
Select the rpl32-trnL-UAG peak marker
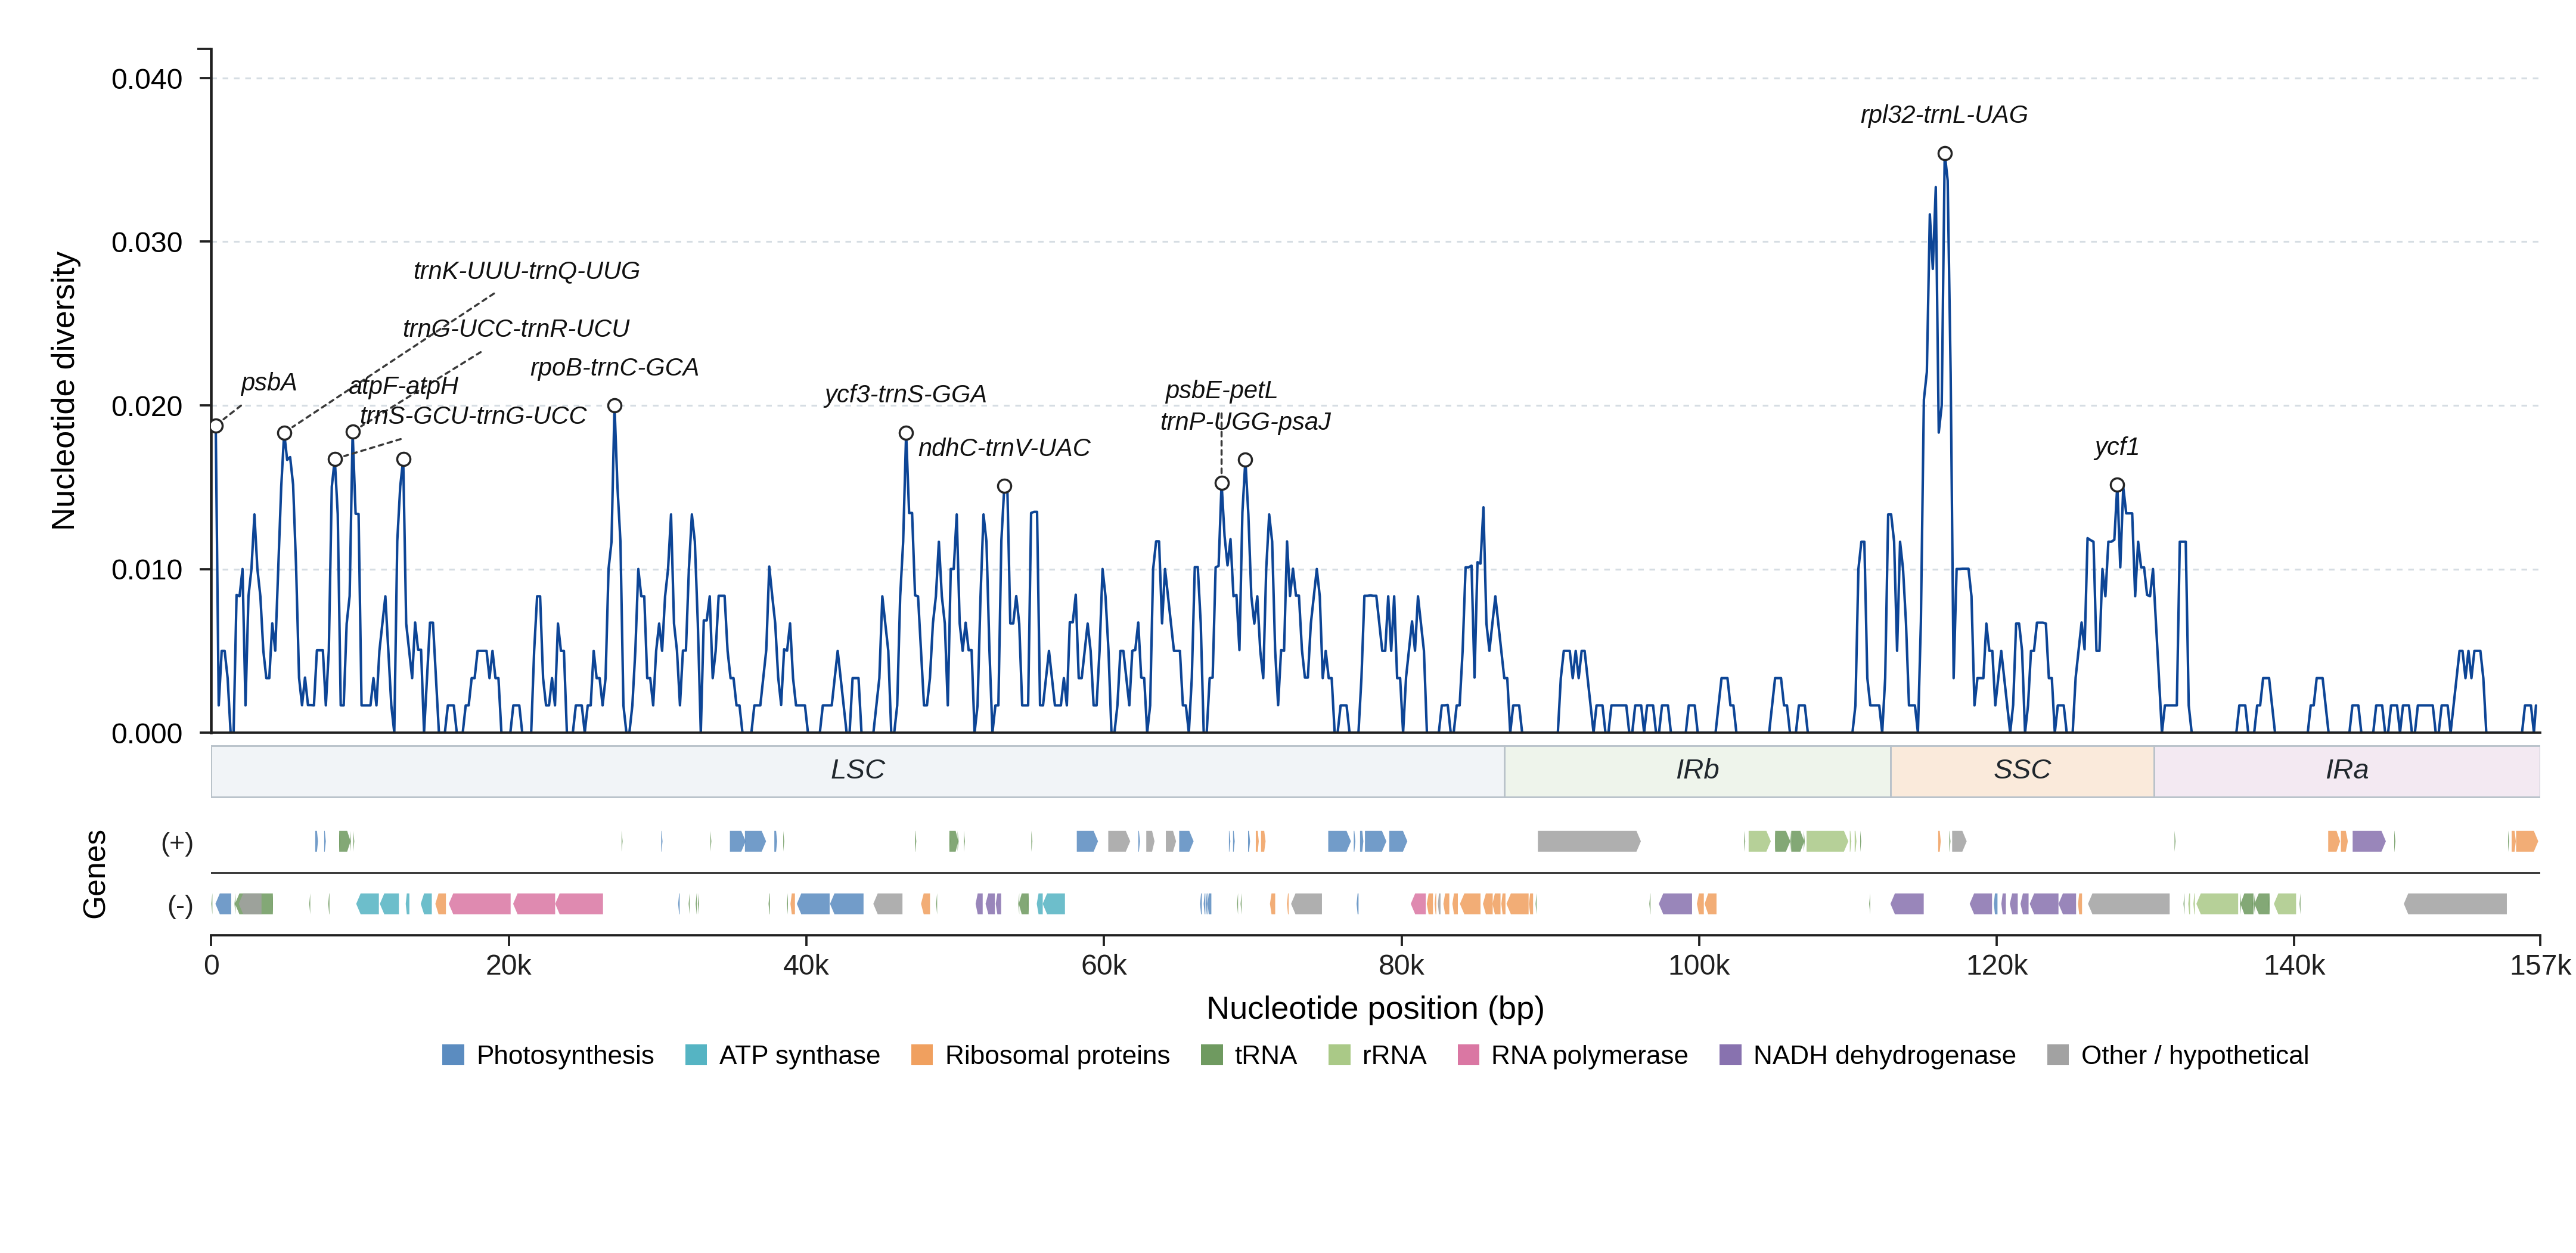click(x=1945, y=154)
